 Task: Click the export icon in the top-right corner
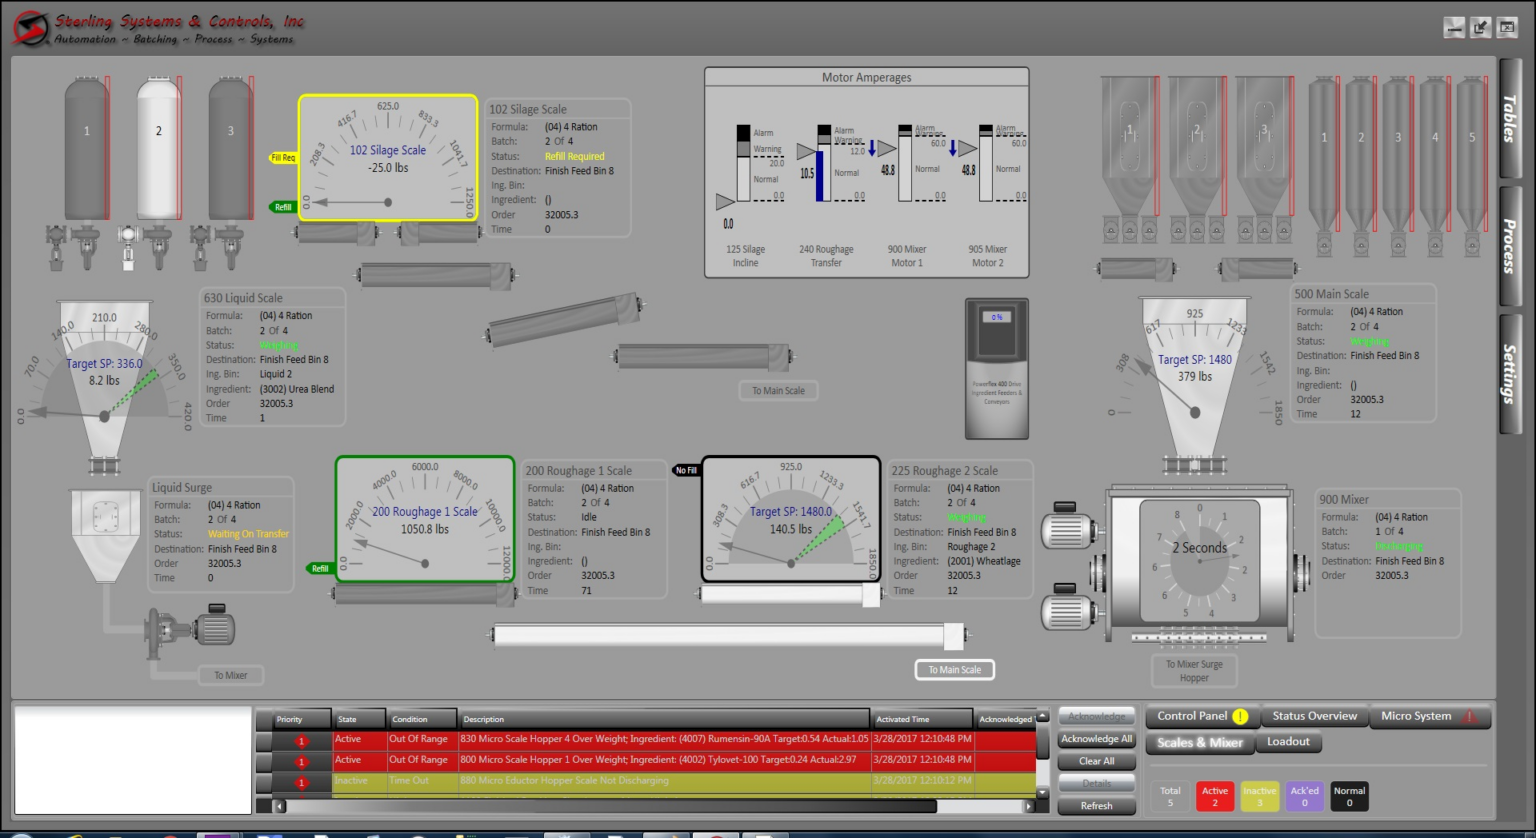tap(1481, 27)
